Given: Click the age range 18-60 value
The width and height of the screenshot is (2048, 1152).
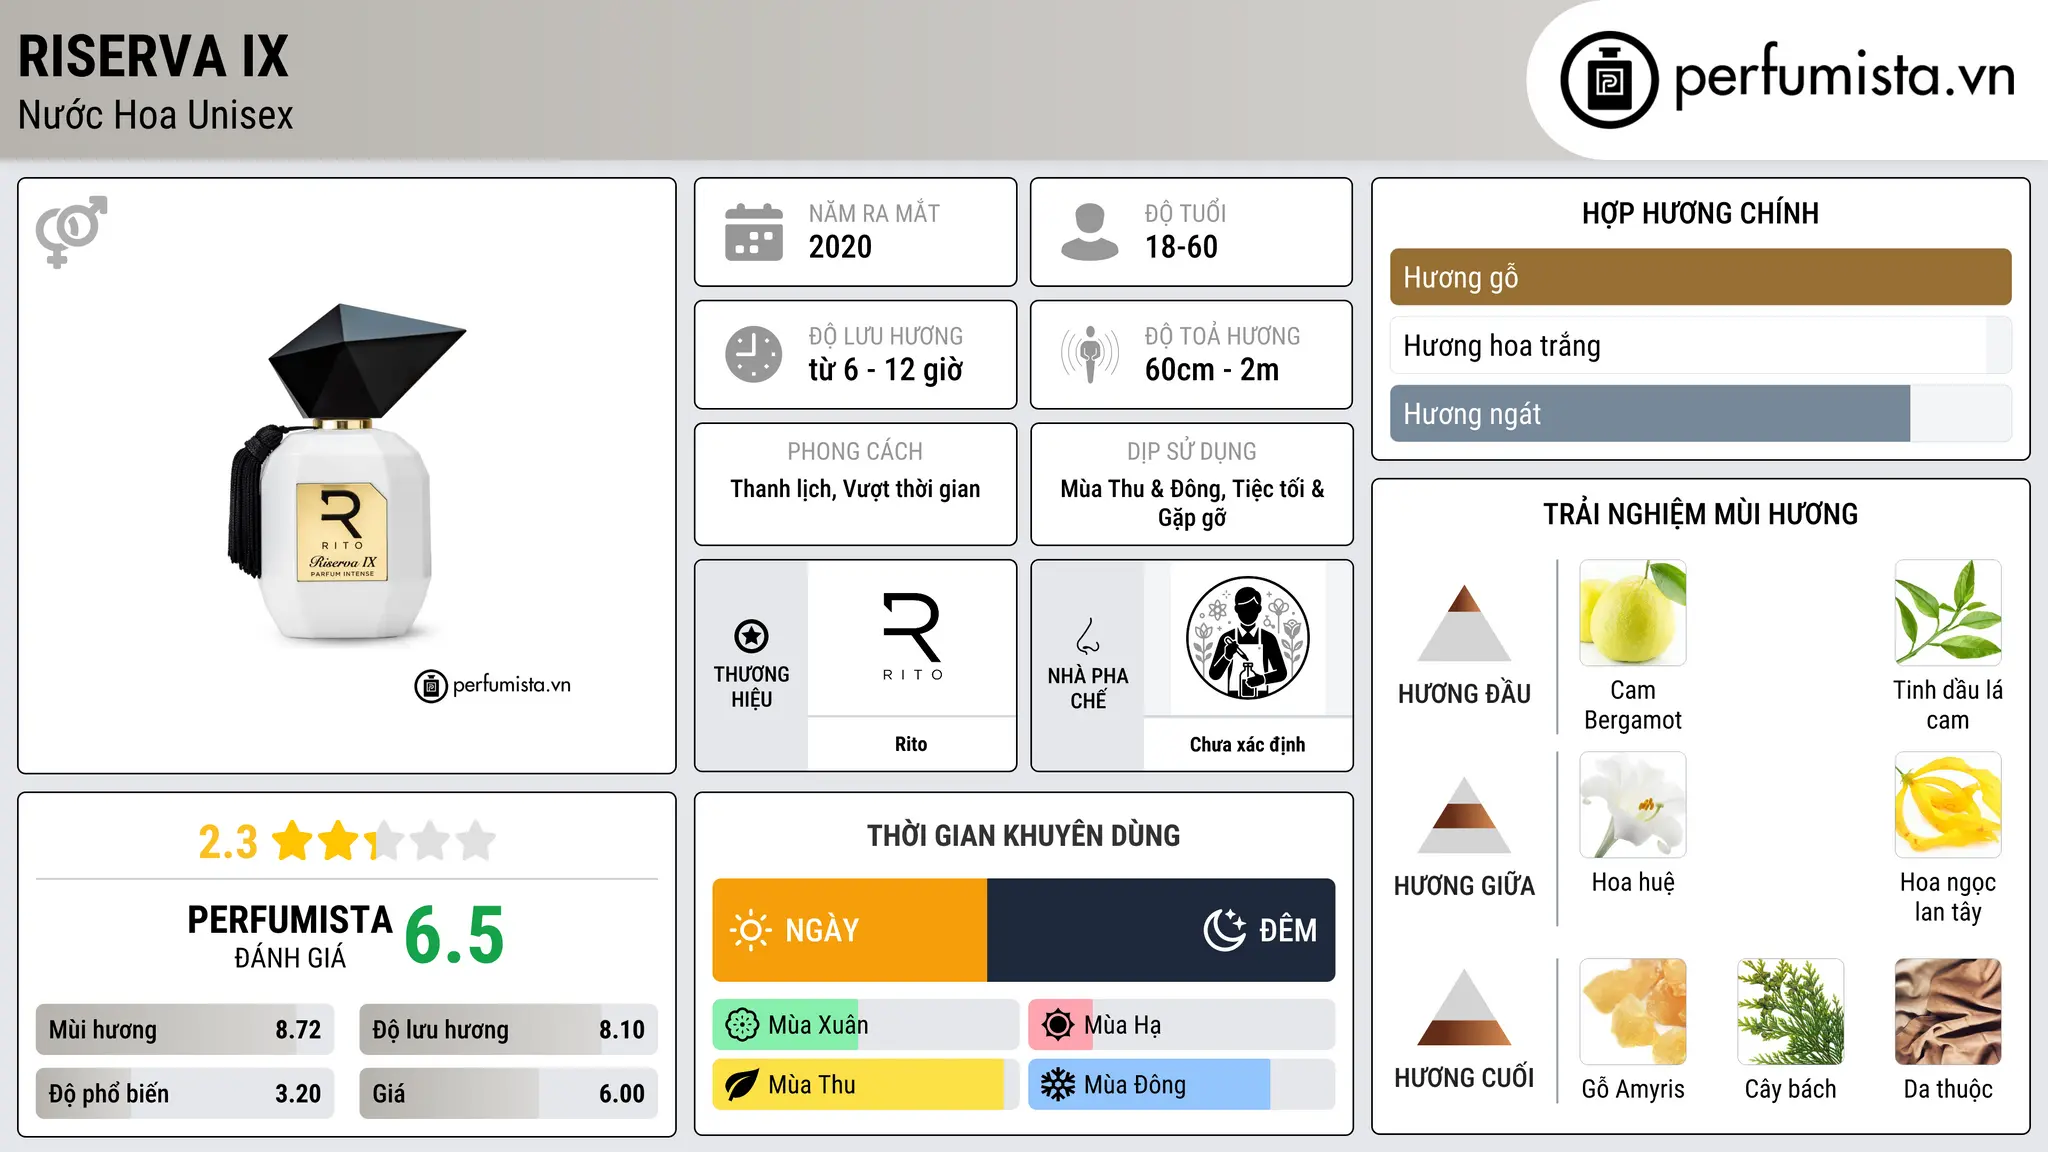Looking at the screenshot, I should click(x=1181, y=247).
